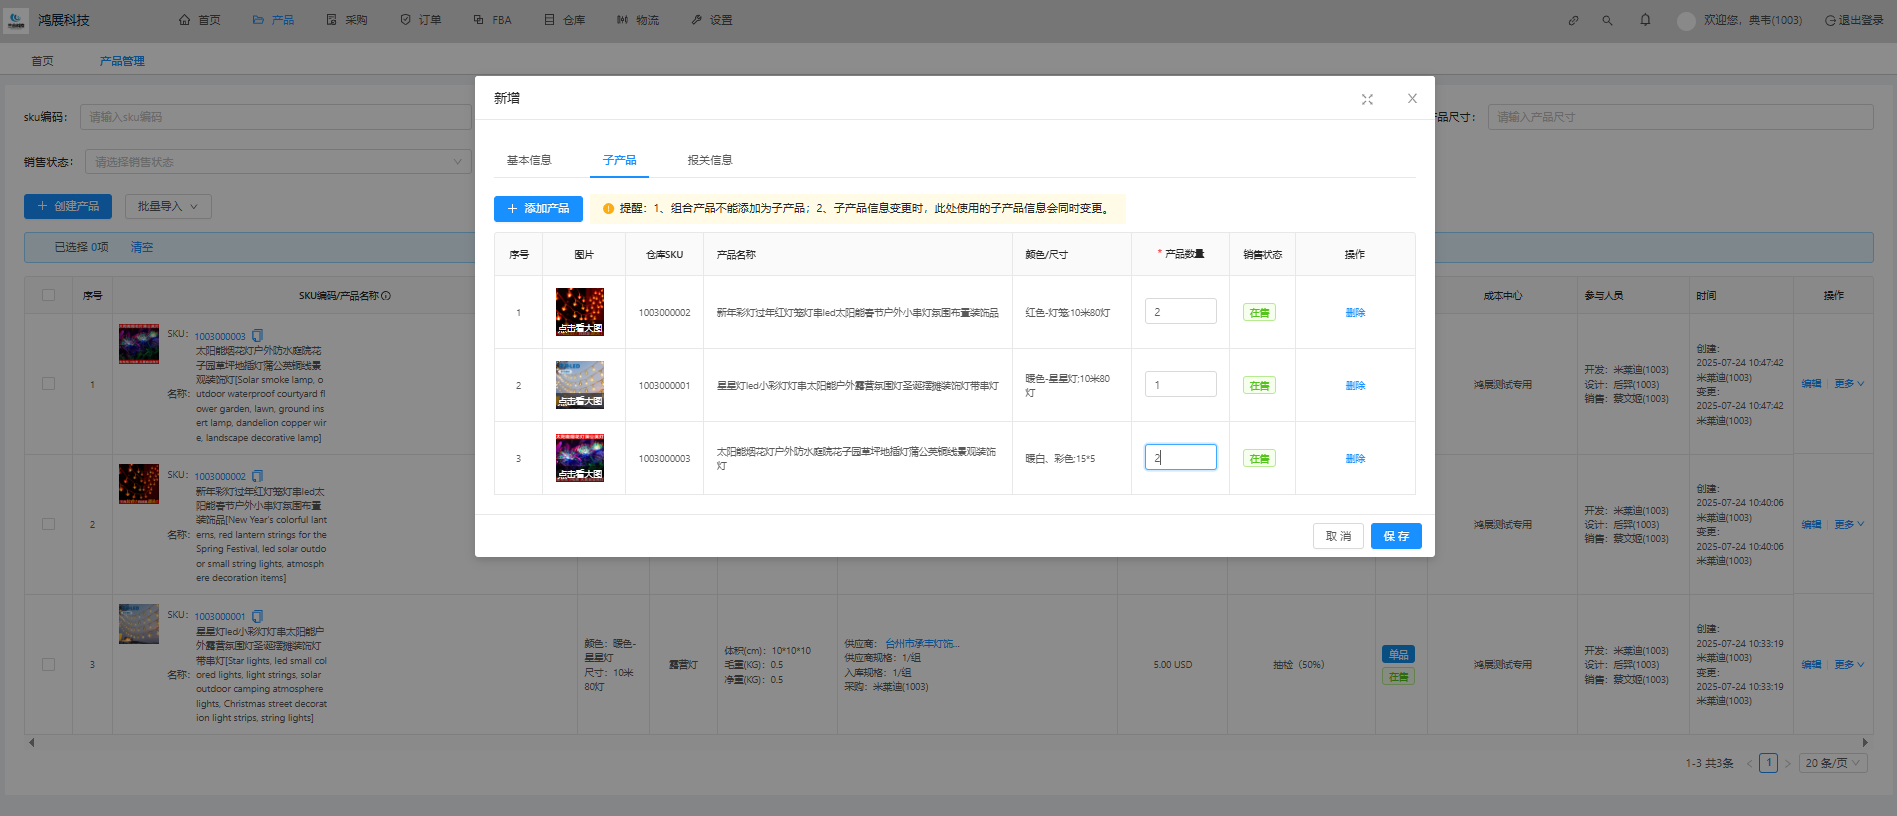This screenshot has height=816, width=1897.
Task: Check the checkbox for product row 1
Action: pyautogui.click(x=48, y=384)
